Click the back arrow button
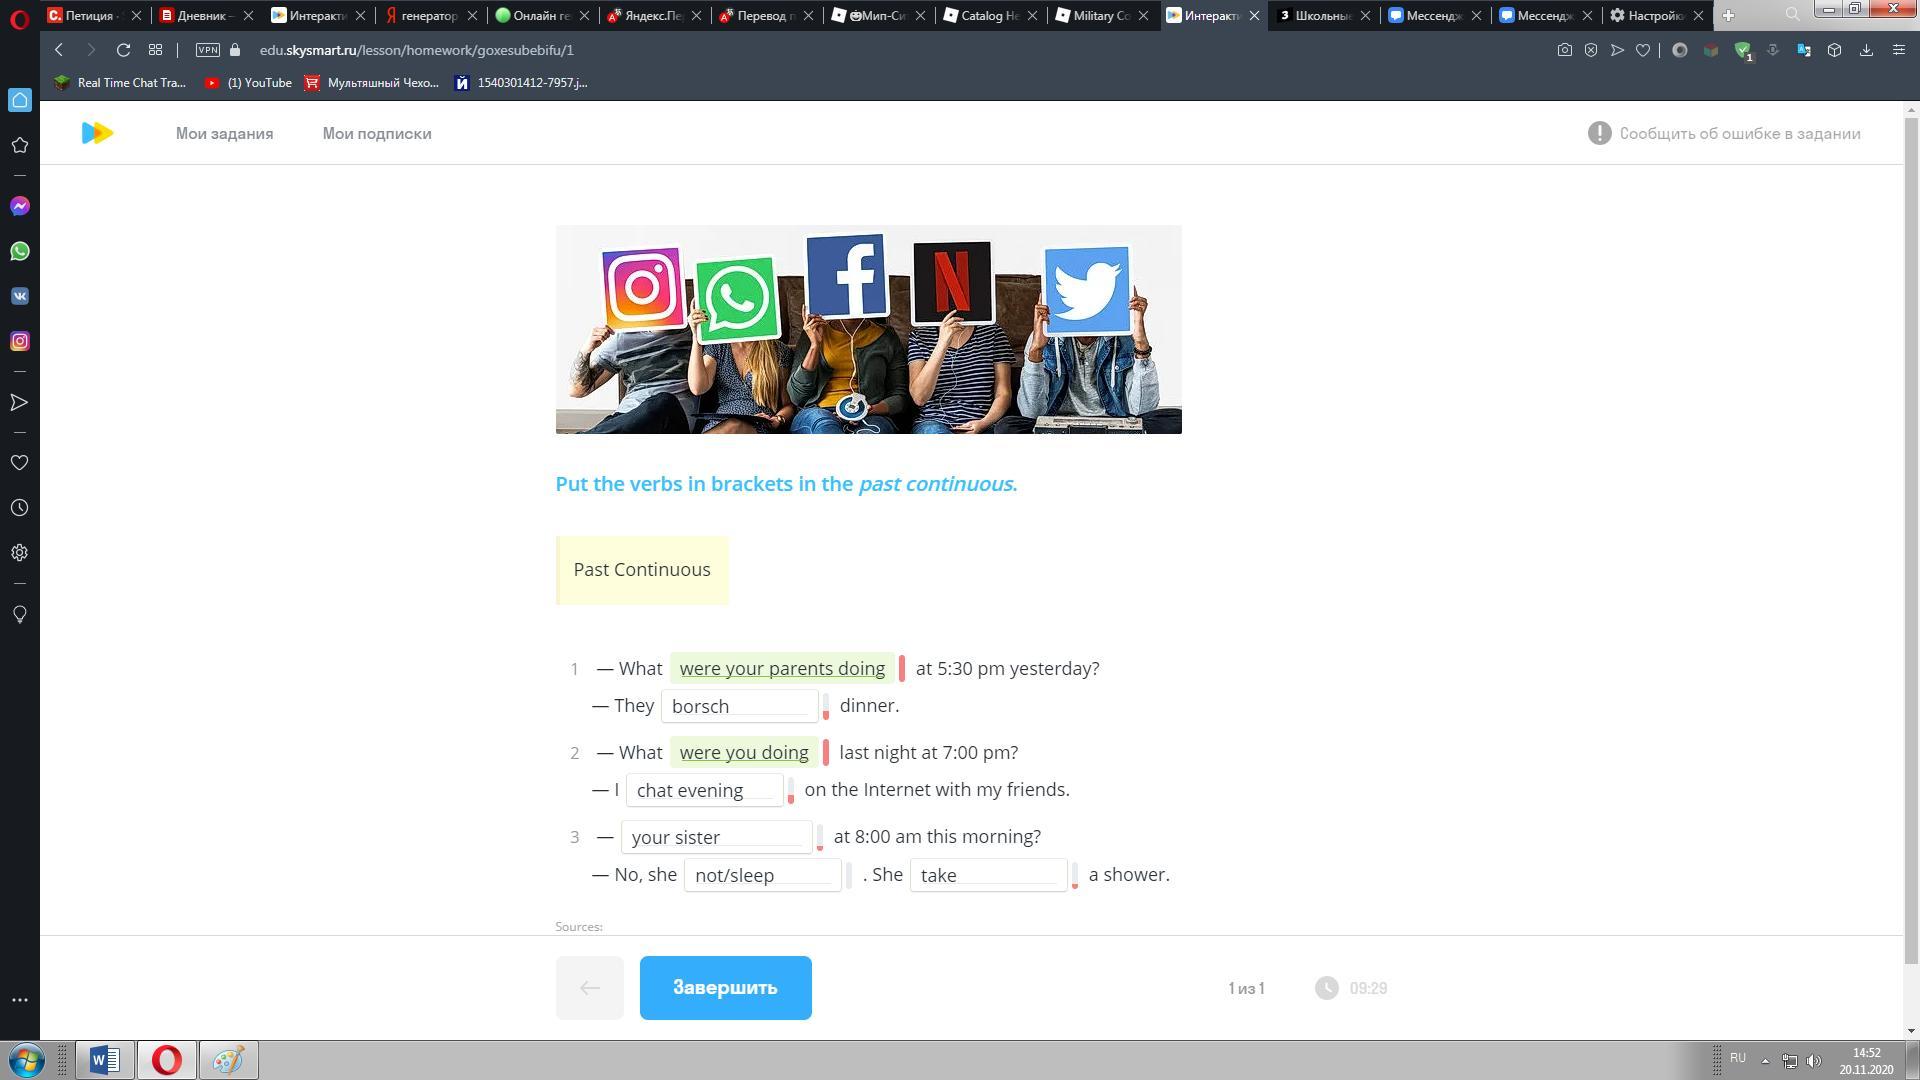The height and width of the screenshot is (1080, 1920). tap(589, 988)
